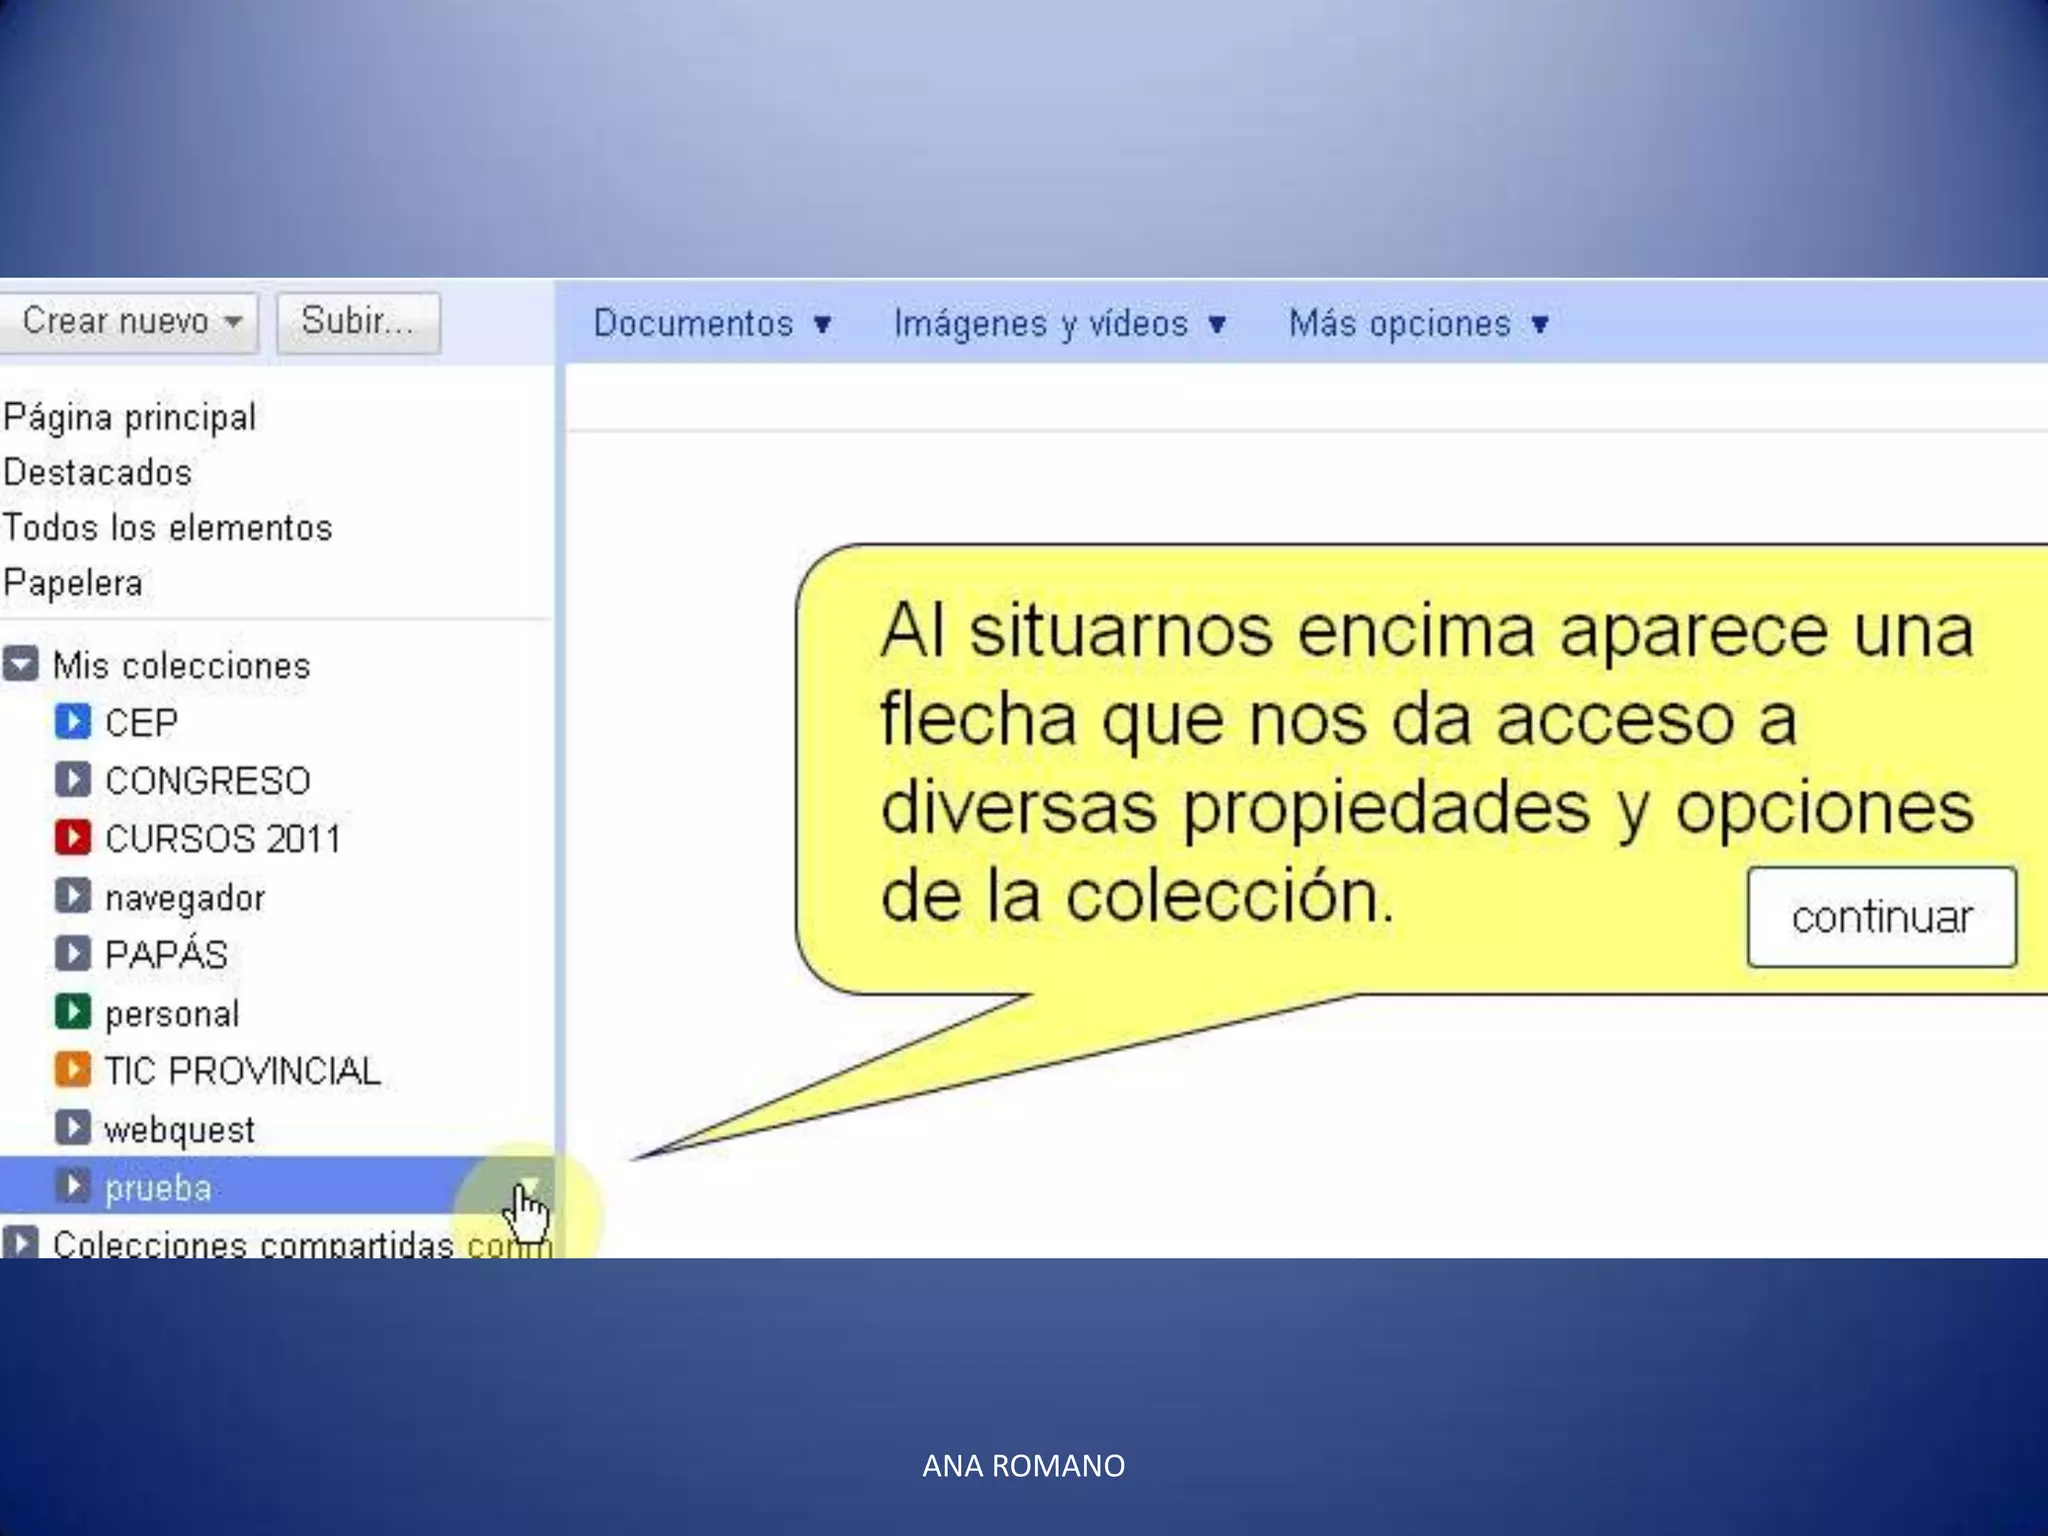The image size is (2048, 1536).
Task: Click the red CURSOS 2011 collection icon
Action: point(72,837)
